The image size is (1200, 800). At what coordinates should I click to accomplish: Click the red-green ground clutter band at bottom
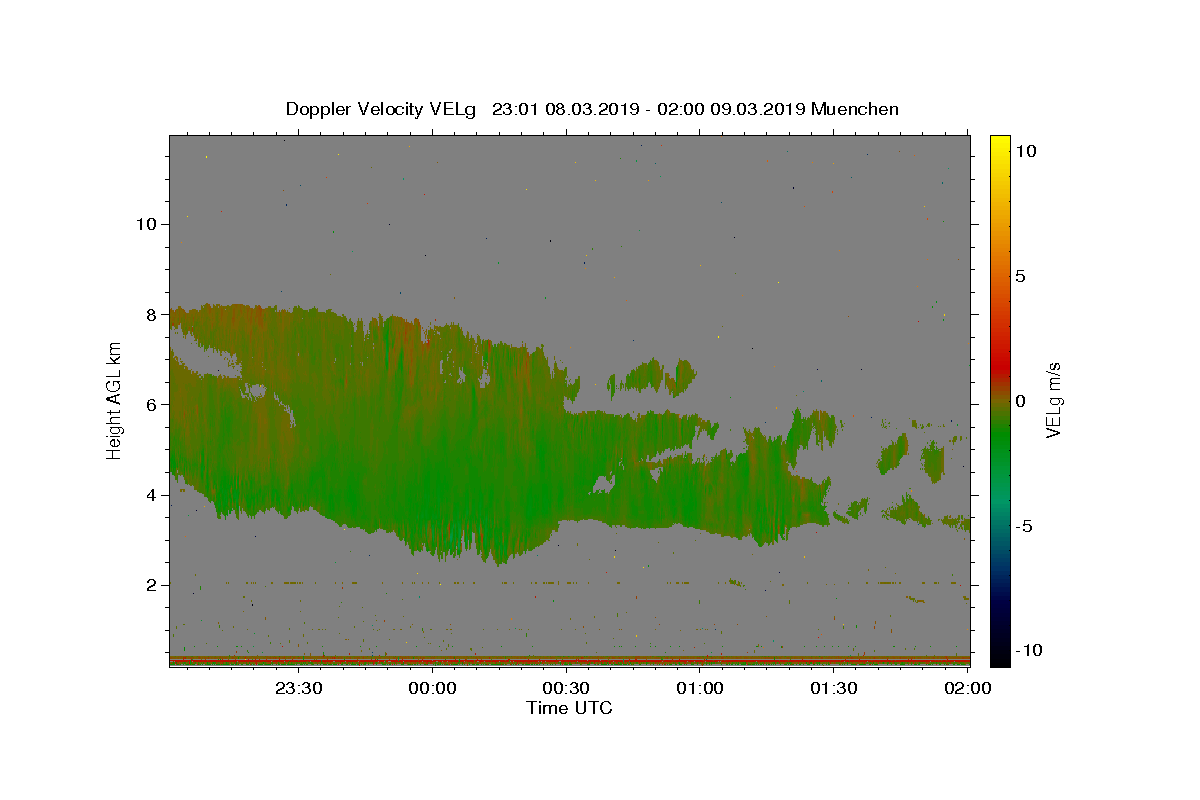(x=570, y=660)
